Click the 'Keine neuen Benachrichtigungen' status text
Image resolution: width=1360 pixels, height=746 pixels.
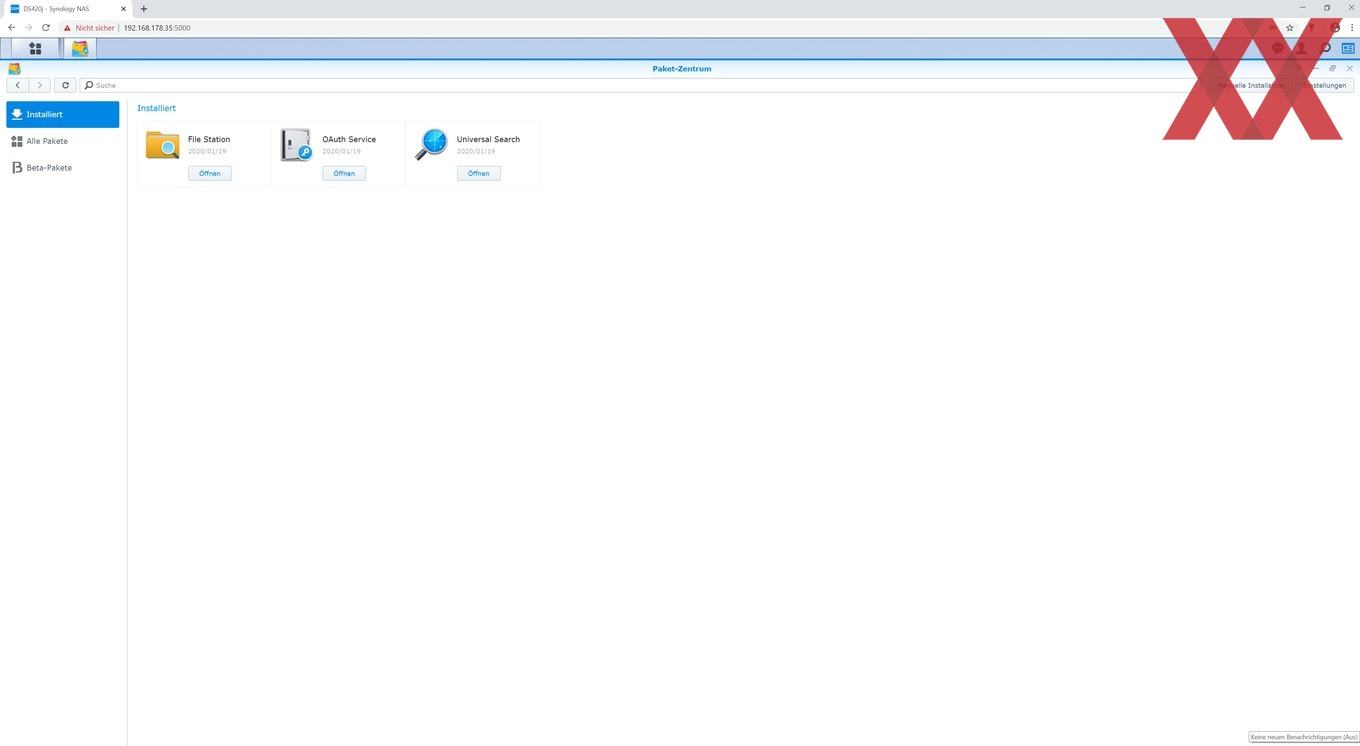click(x=1304, y=737)
